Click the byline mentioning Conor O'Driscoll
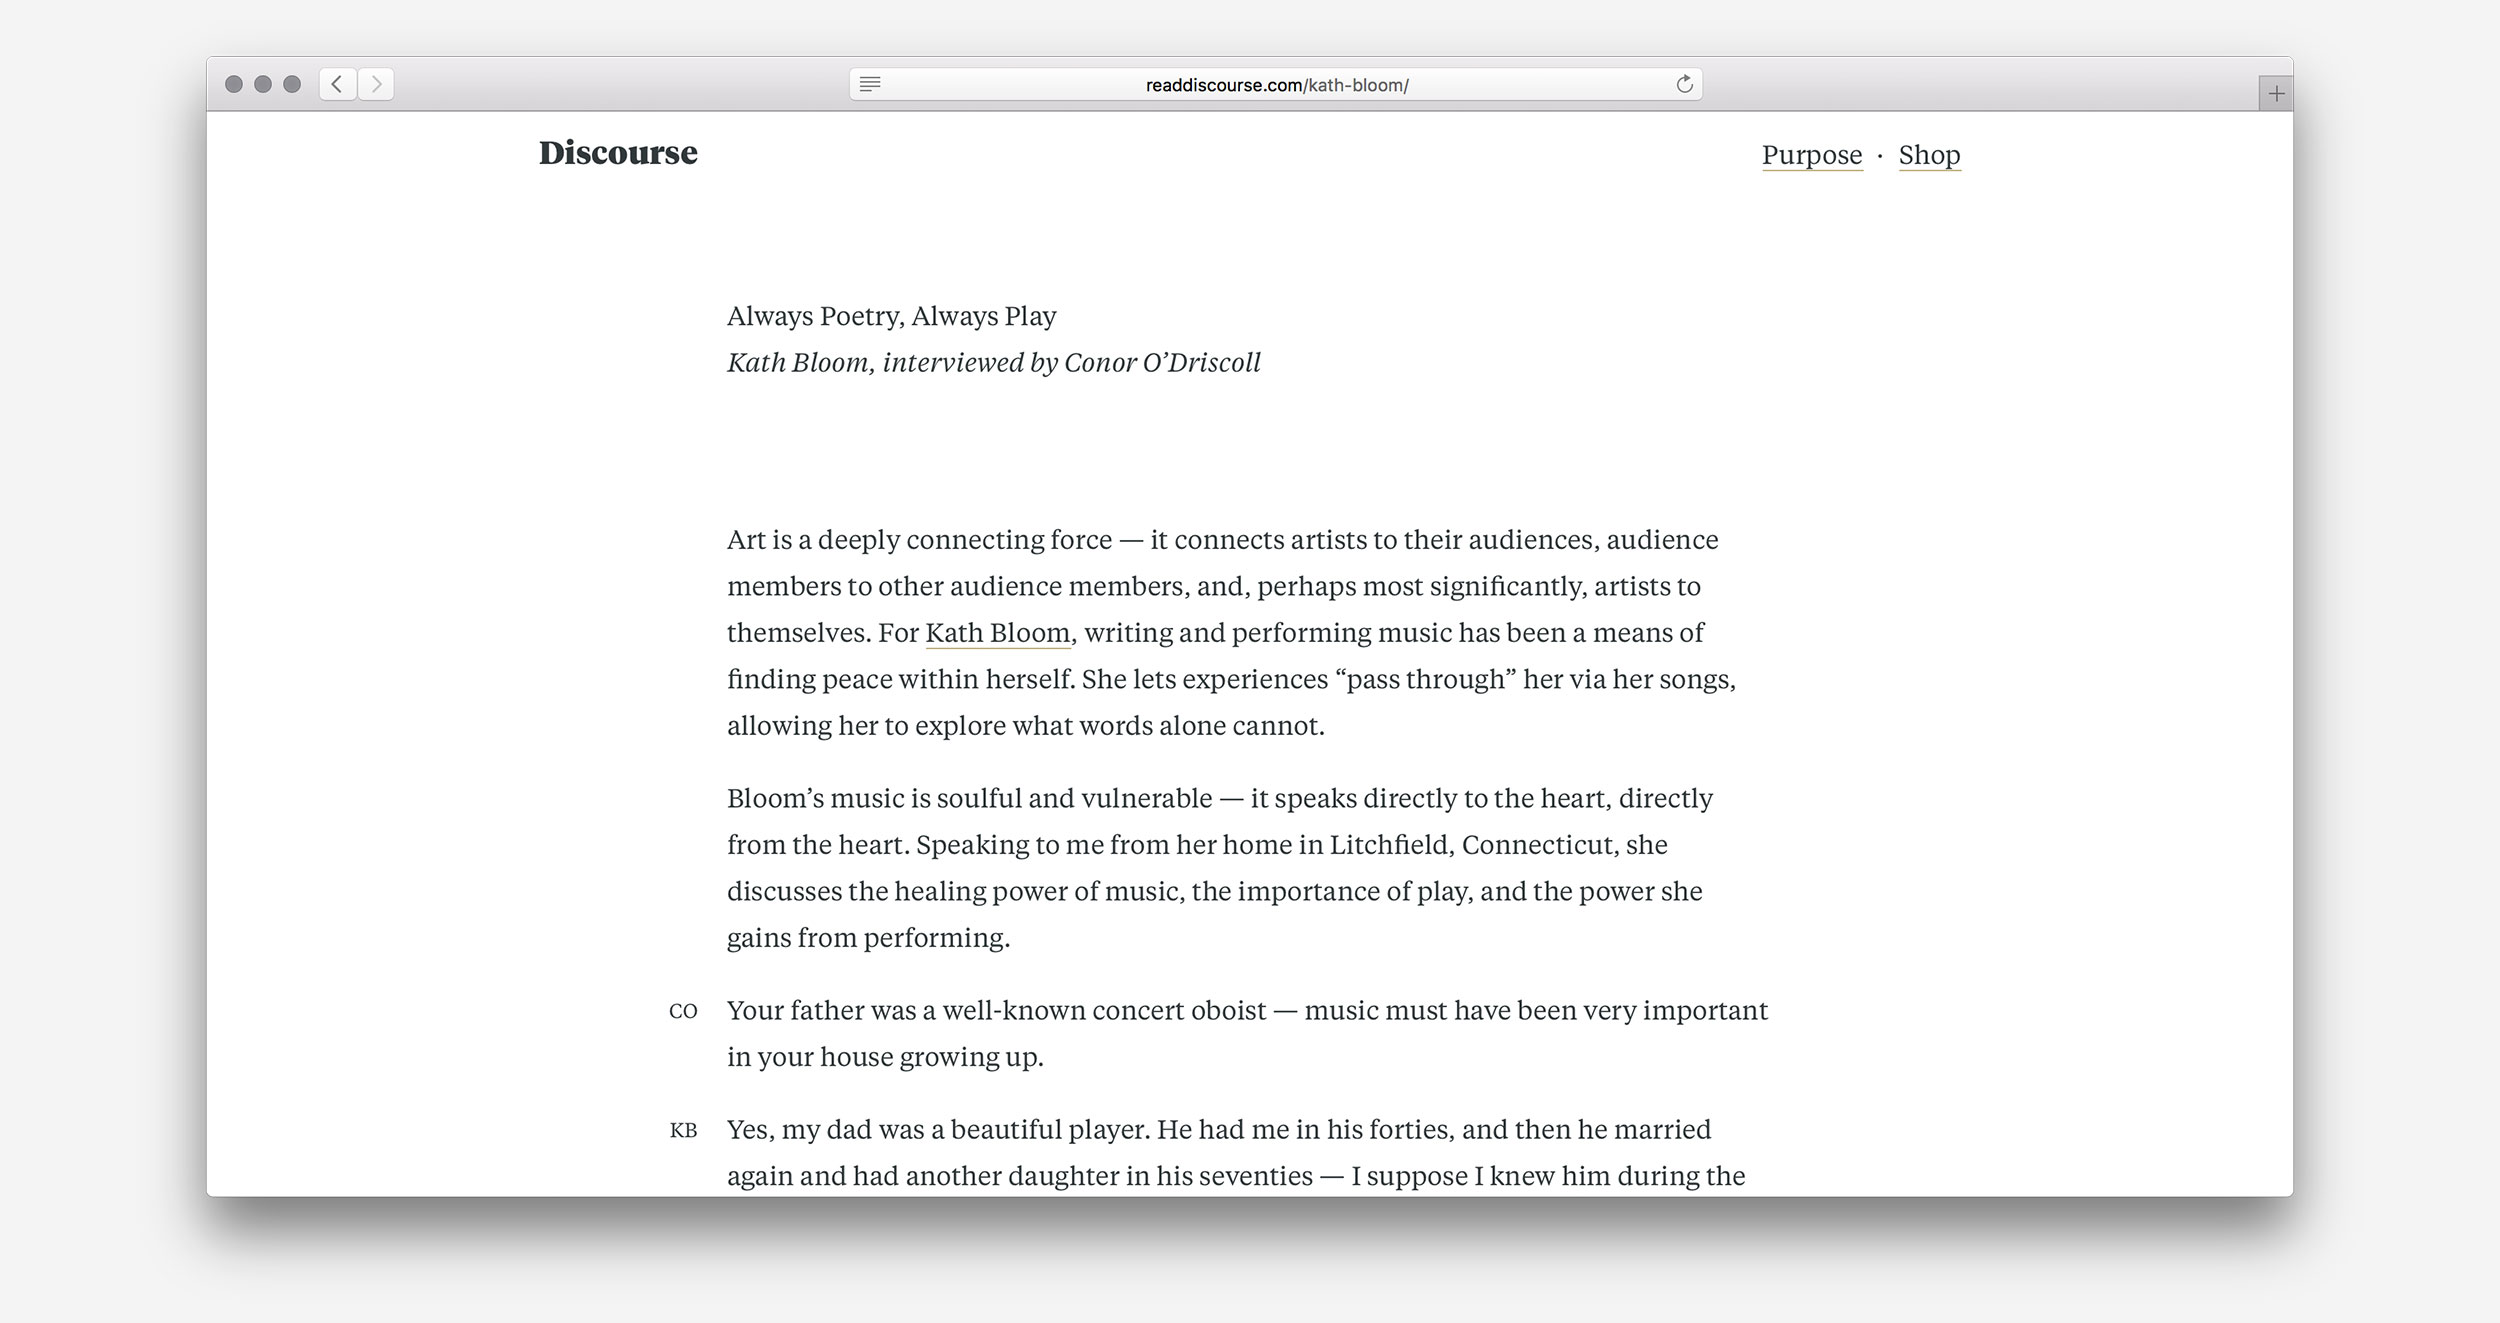The height and width of the screenshot is (1323, 2500). (x=993, y=362)
